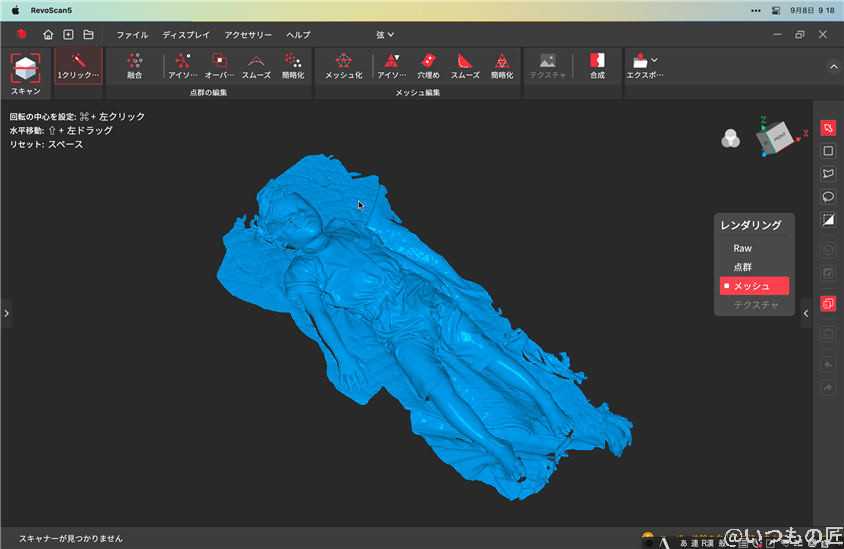
Task: Open the アクセサリー menu
Action: (248, 35)
